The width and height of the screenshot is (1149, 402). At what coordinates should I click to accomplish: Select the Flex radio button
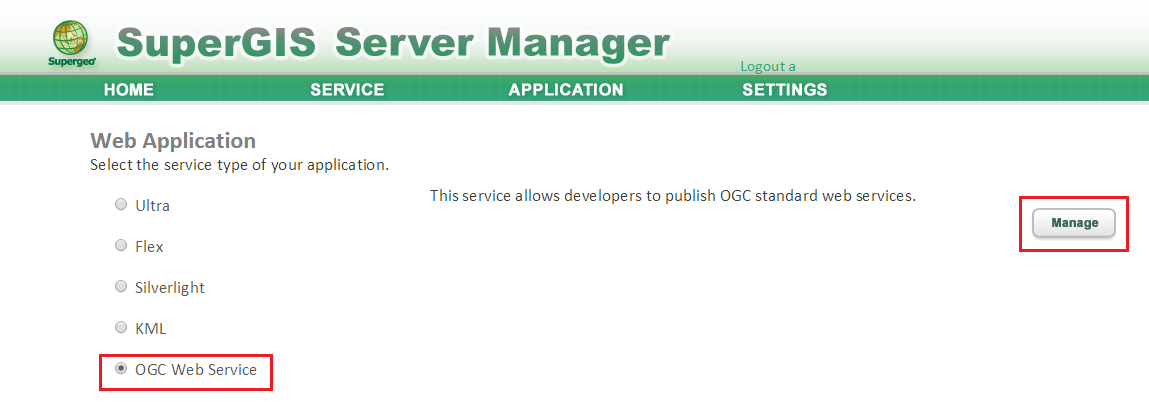pos(121,246)
